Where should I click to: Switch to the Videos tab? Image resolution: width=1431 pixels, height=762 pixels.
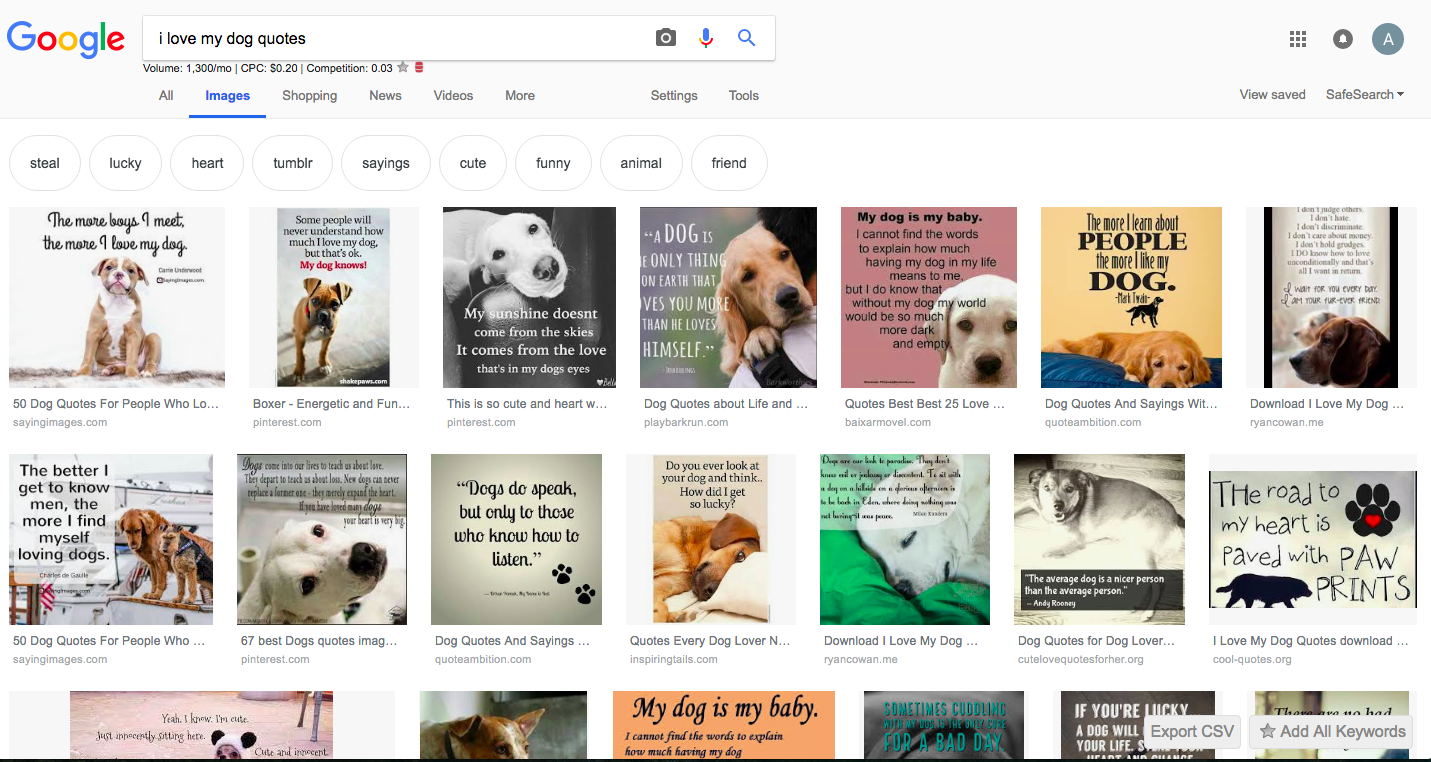[453, 96]
